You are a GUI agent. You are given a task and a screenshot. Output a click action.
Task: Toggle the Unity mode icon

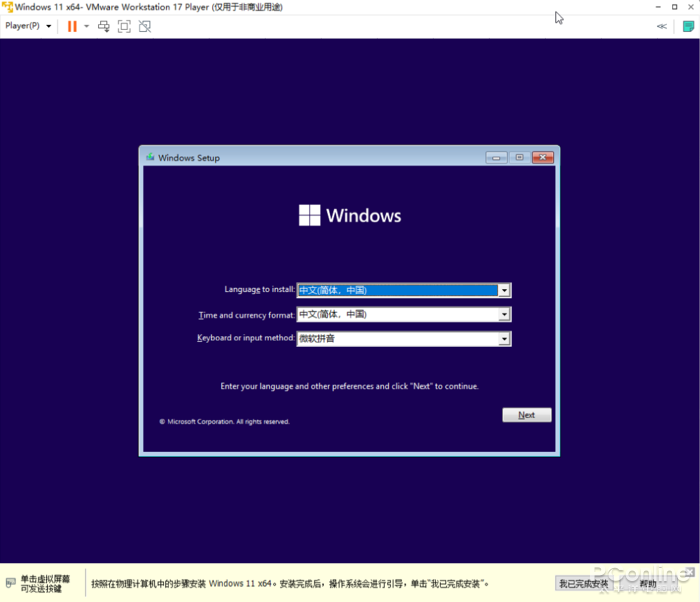145,26
